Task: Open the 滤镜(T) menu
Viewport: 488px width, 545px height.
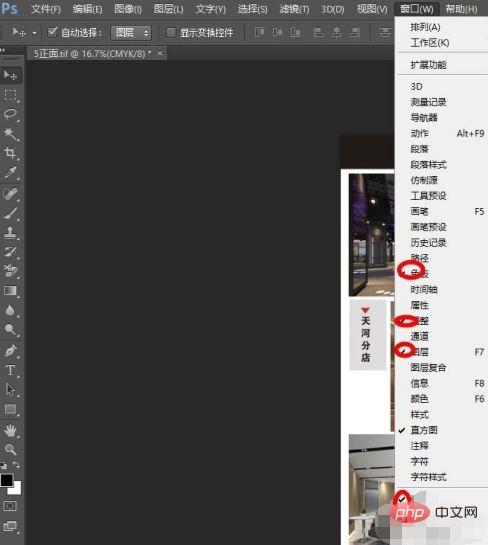Action: tap(294, 9)
